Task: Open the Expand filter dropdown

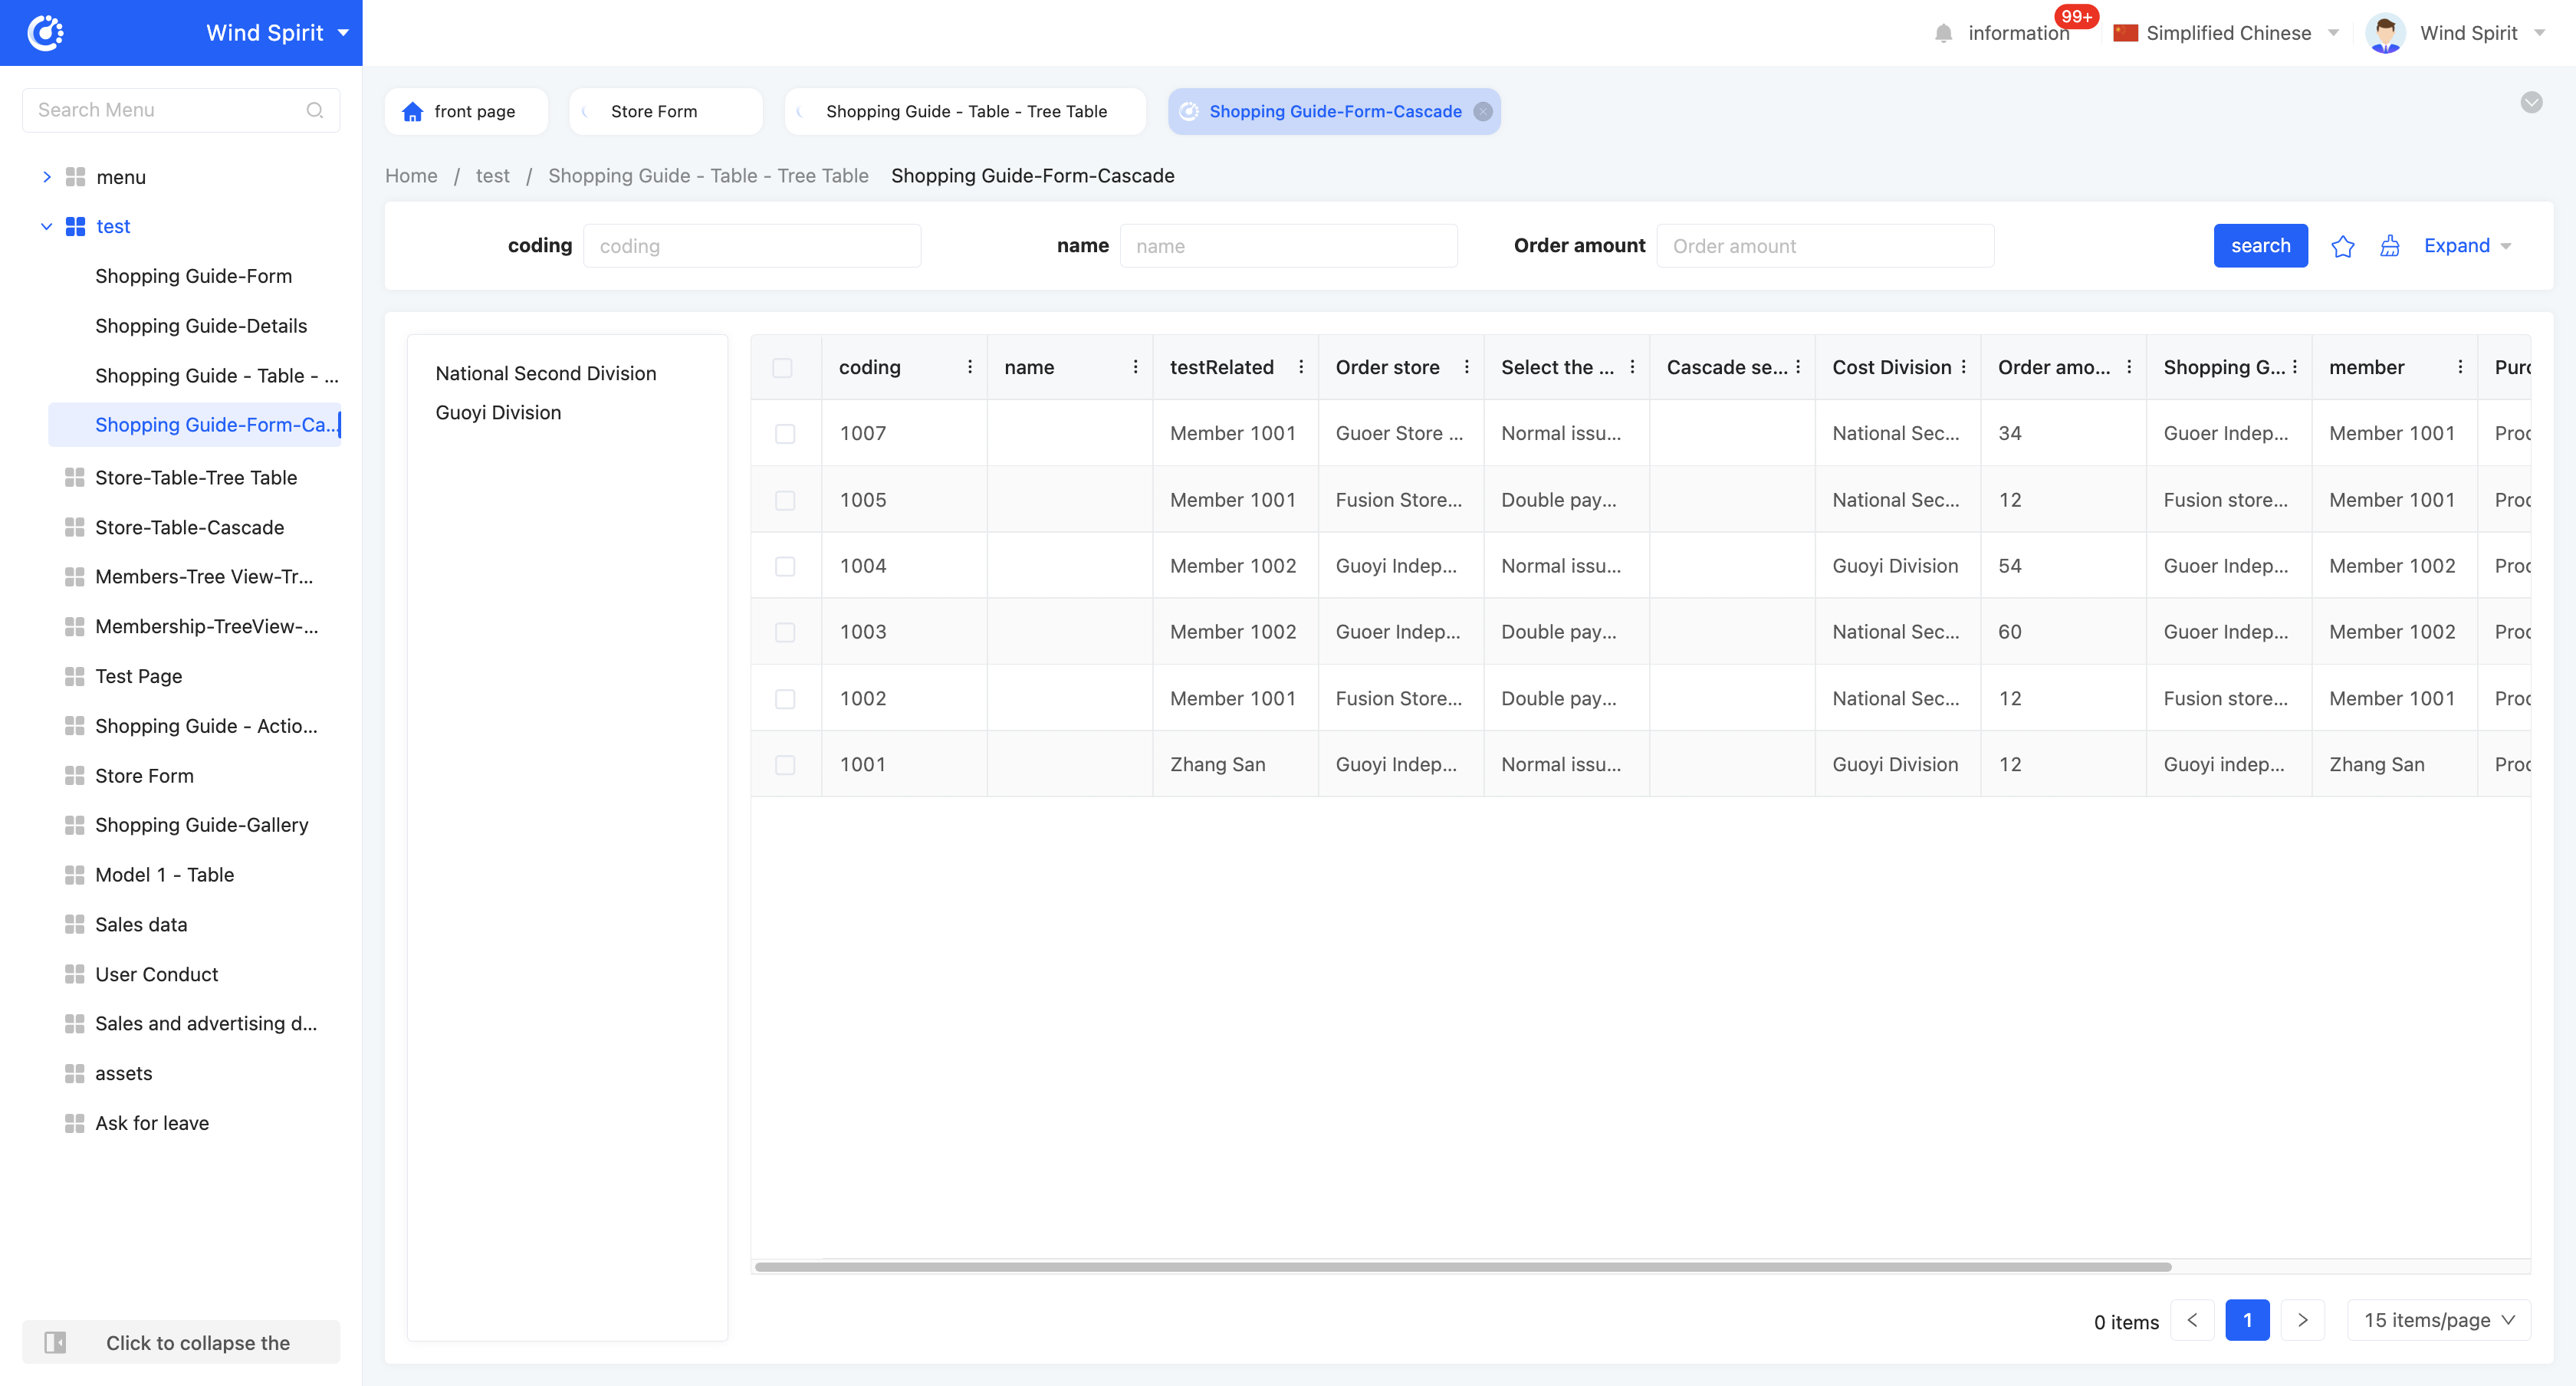Action: point(2466,245)
